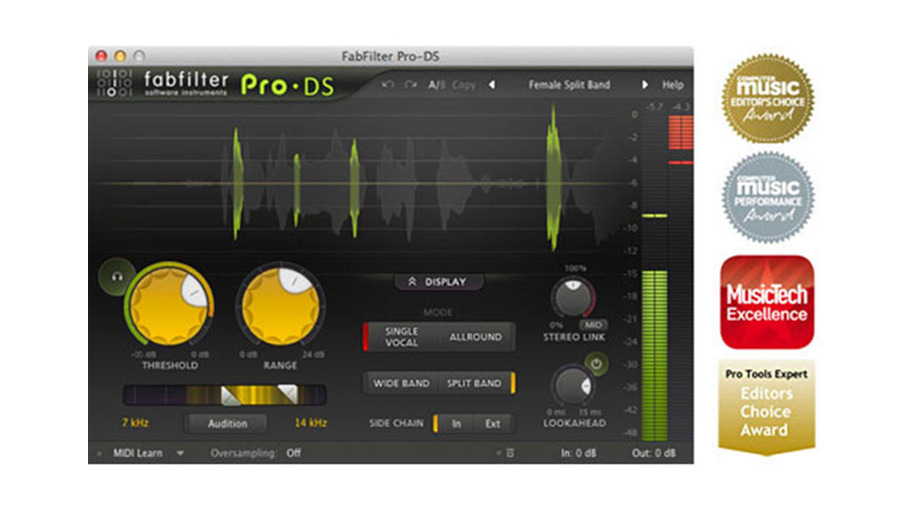Click the low frequency band handle
The image size is (900, 511).
click(231, 395)
